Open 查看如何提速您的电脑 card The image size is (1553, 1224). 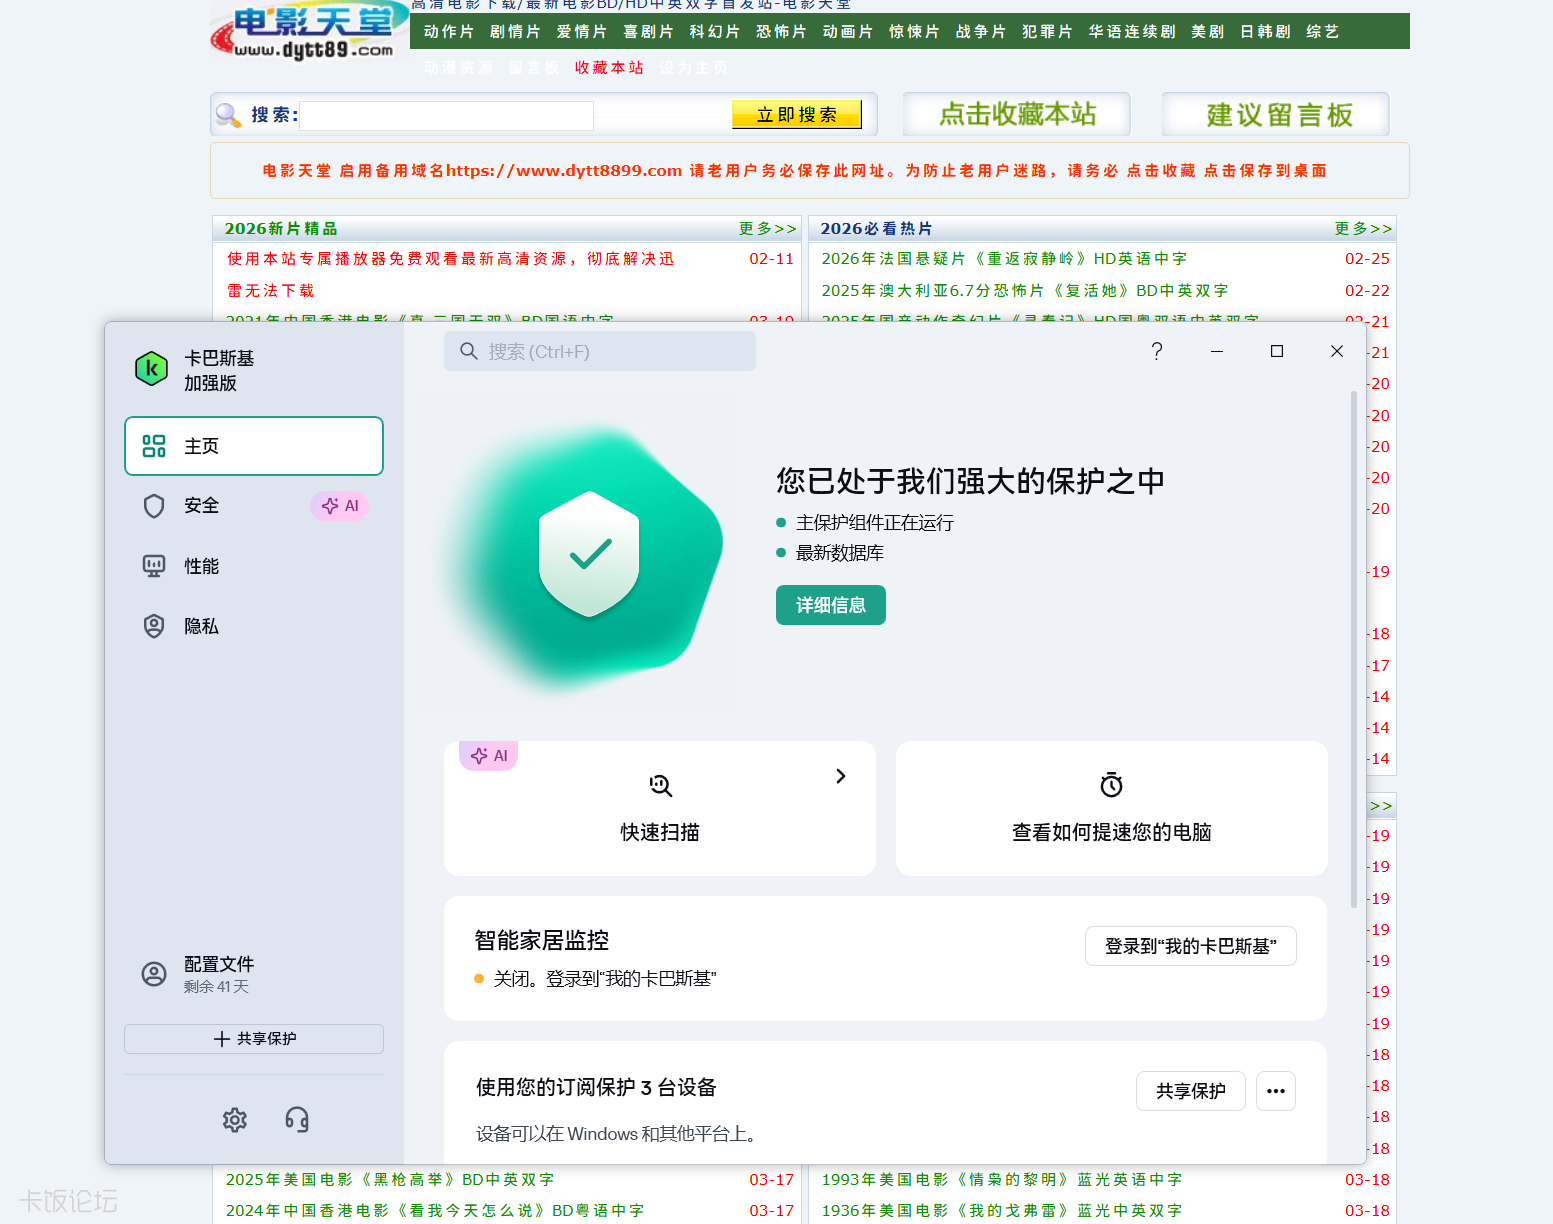tap(1110, 808)
